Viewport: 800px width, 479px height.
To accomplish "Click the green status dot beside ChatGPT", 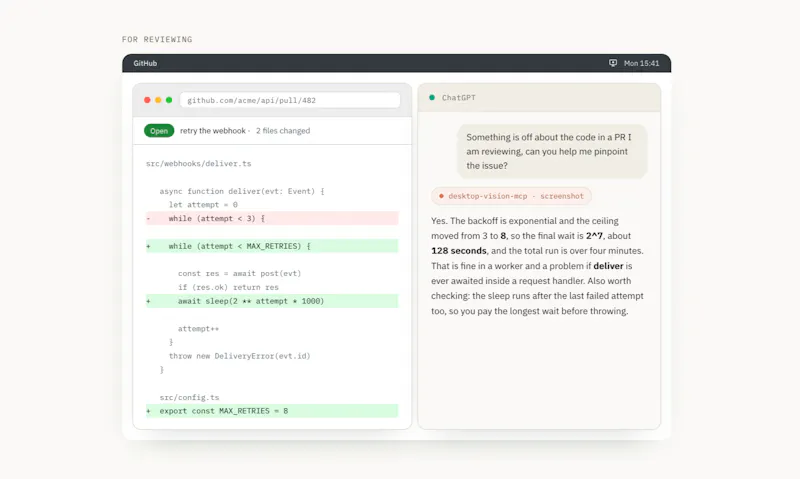I will click(x=432, y=97).
